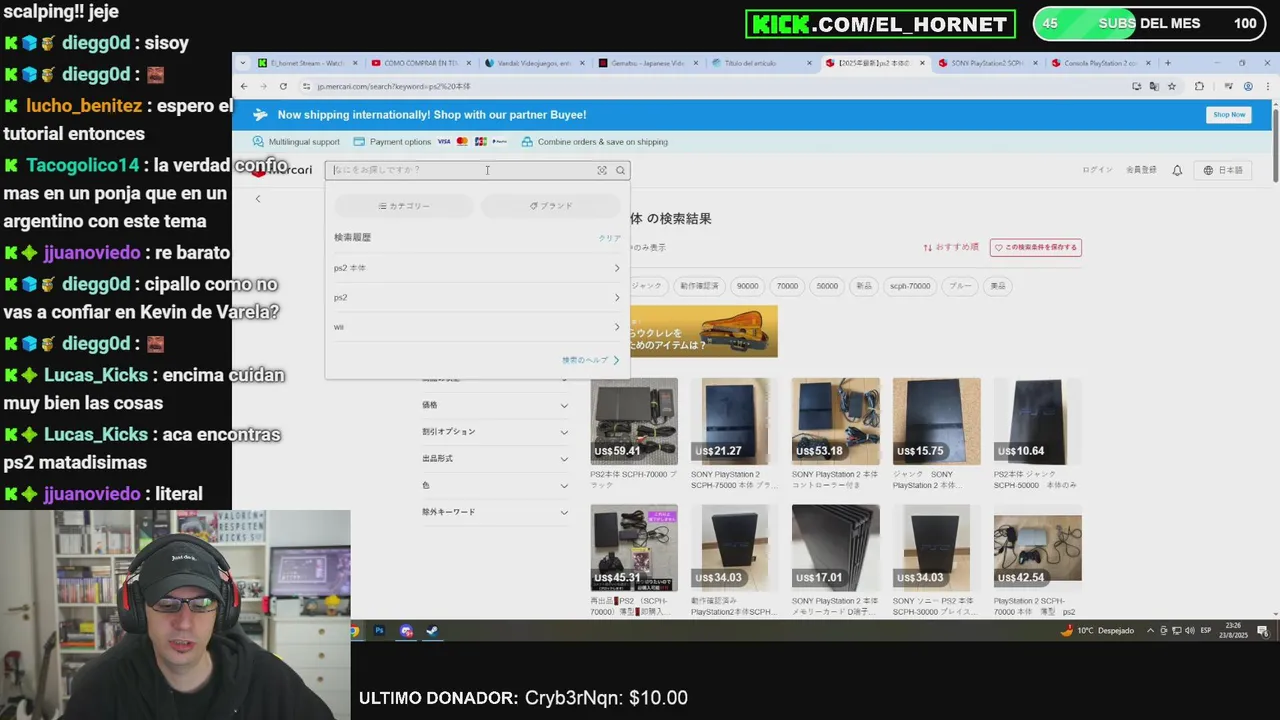
Task: Expand the 除外キーワード filter
Action: tap(495, 512)
